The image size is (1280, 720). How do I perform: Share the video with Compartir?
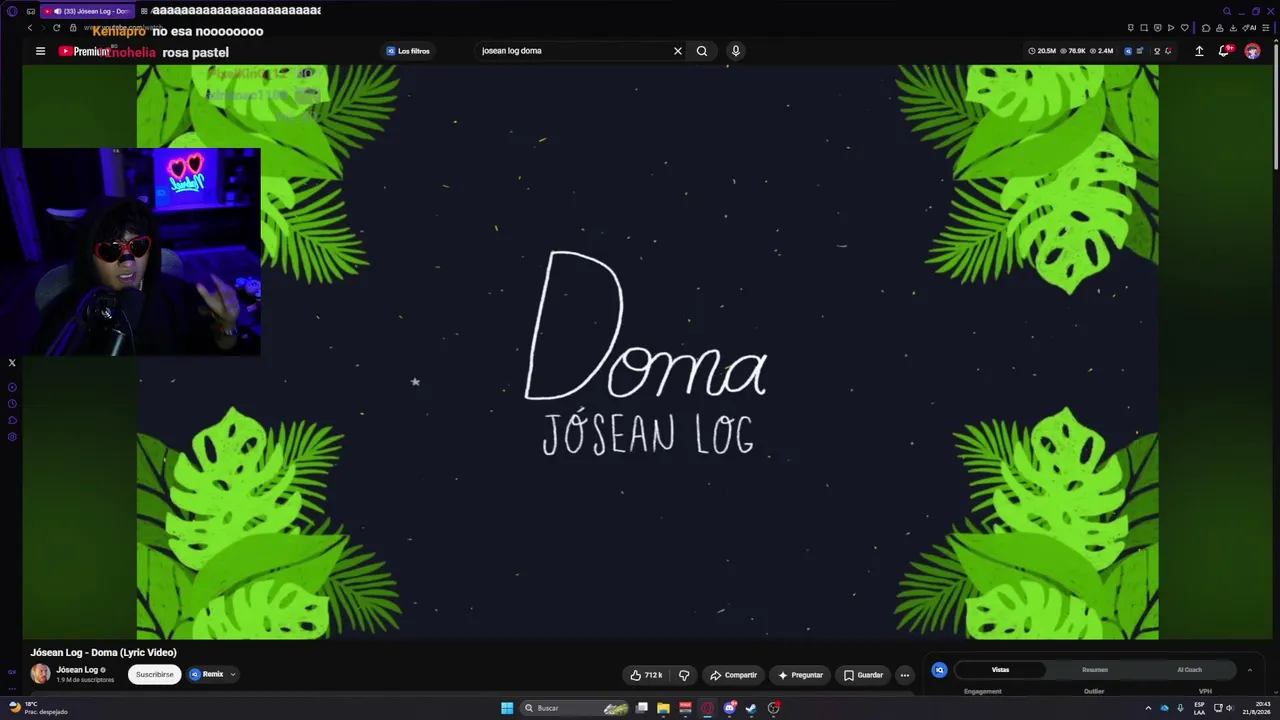tap(734, 675)
